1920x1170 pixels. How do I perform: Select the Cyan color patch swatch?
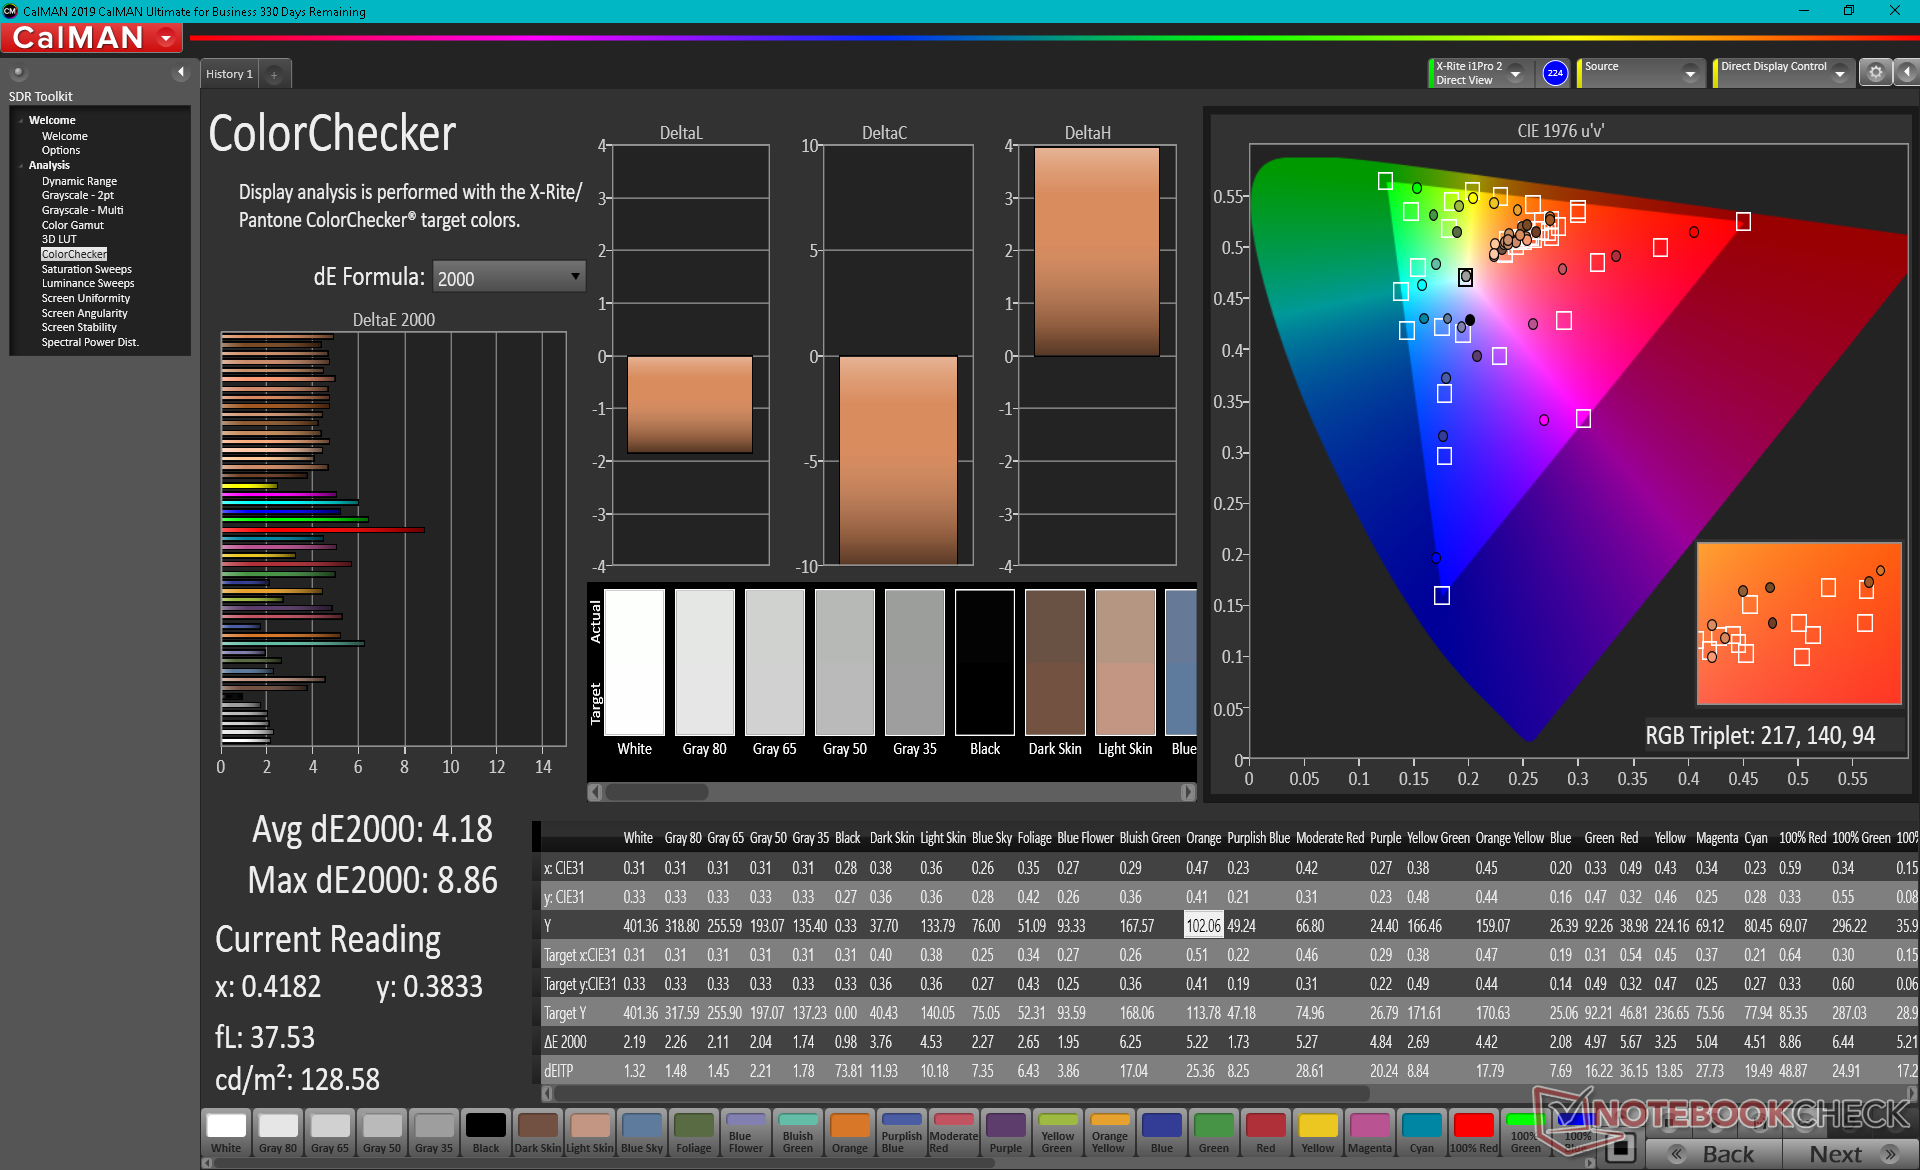[x=1421, y=1131]
